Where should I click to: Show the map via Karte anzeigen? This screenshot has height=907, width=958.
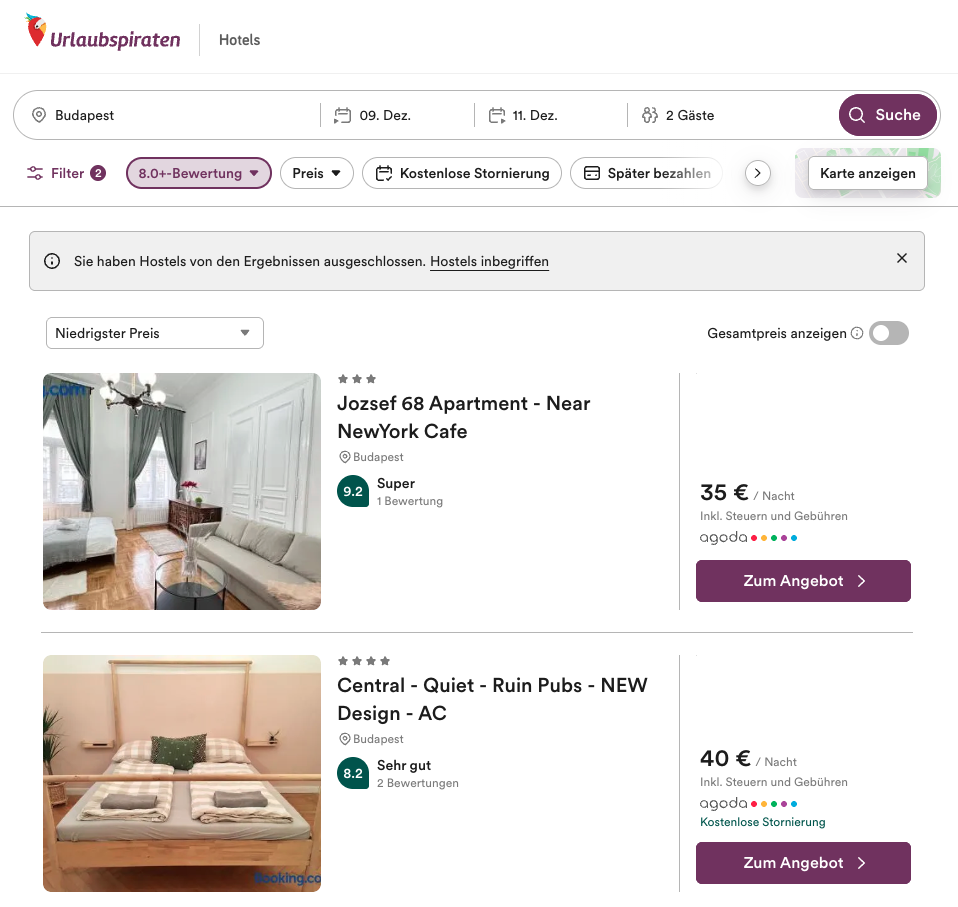[x=867, y=173]
